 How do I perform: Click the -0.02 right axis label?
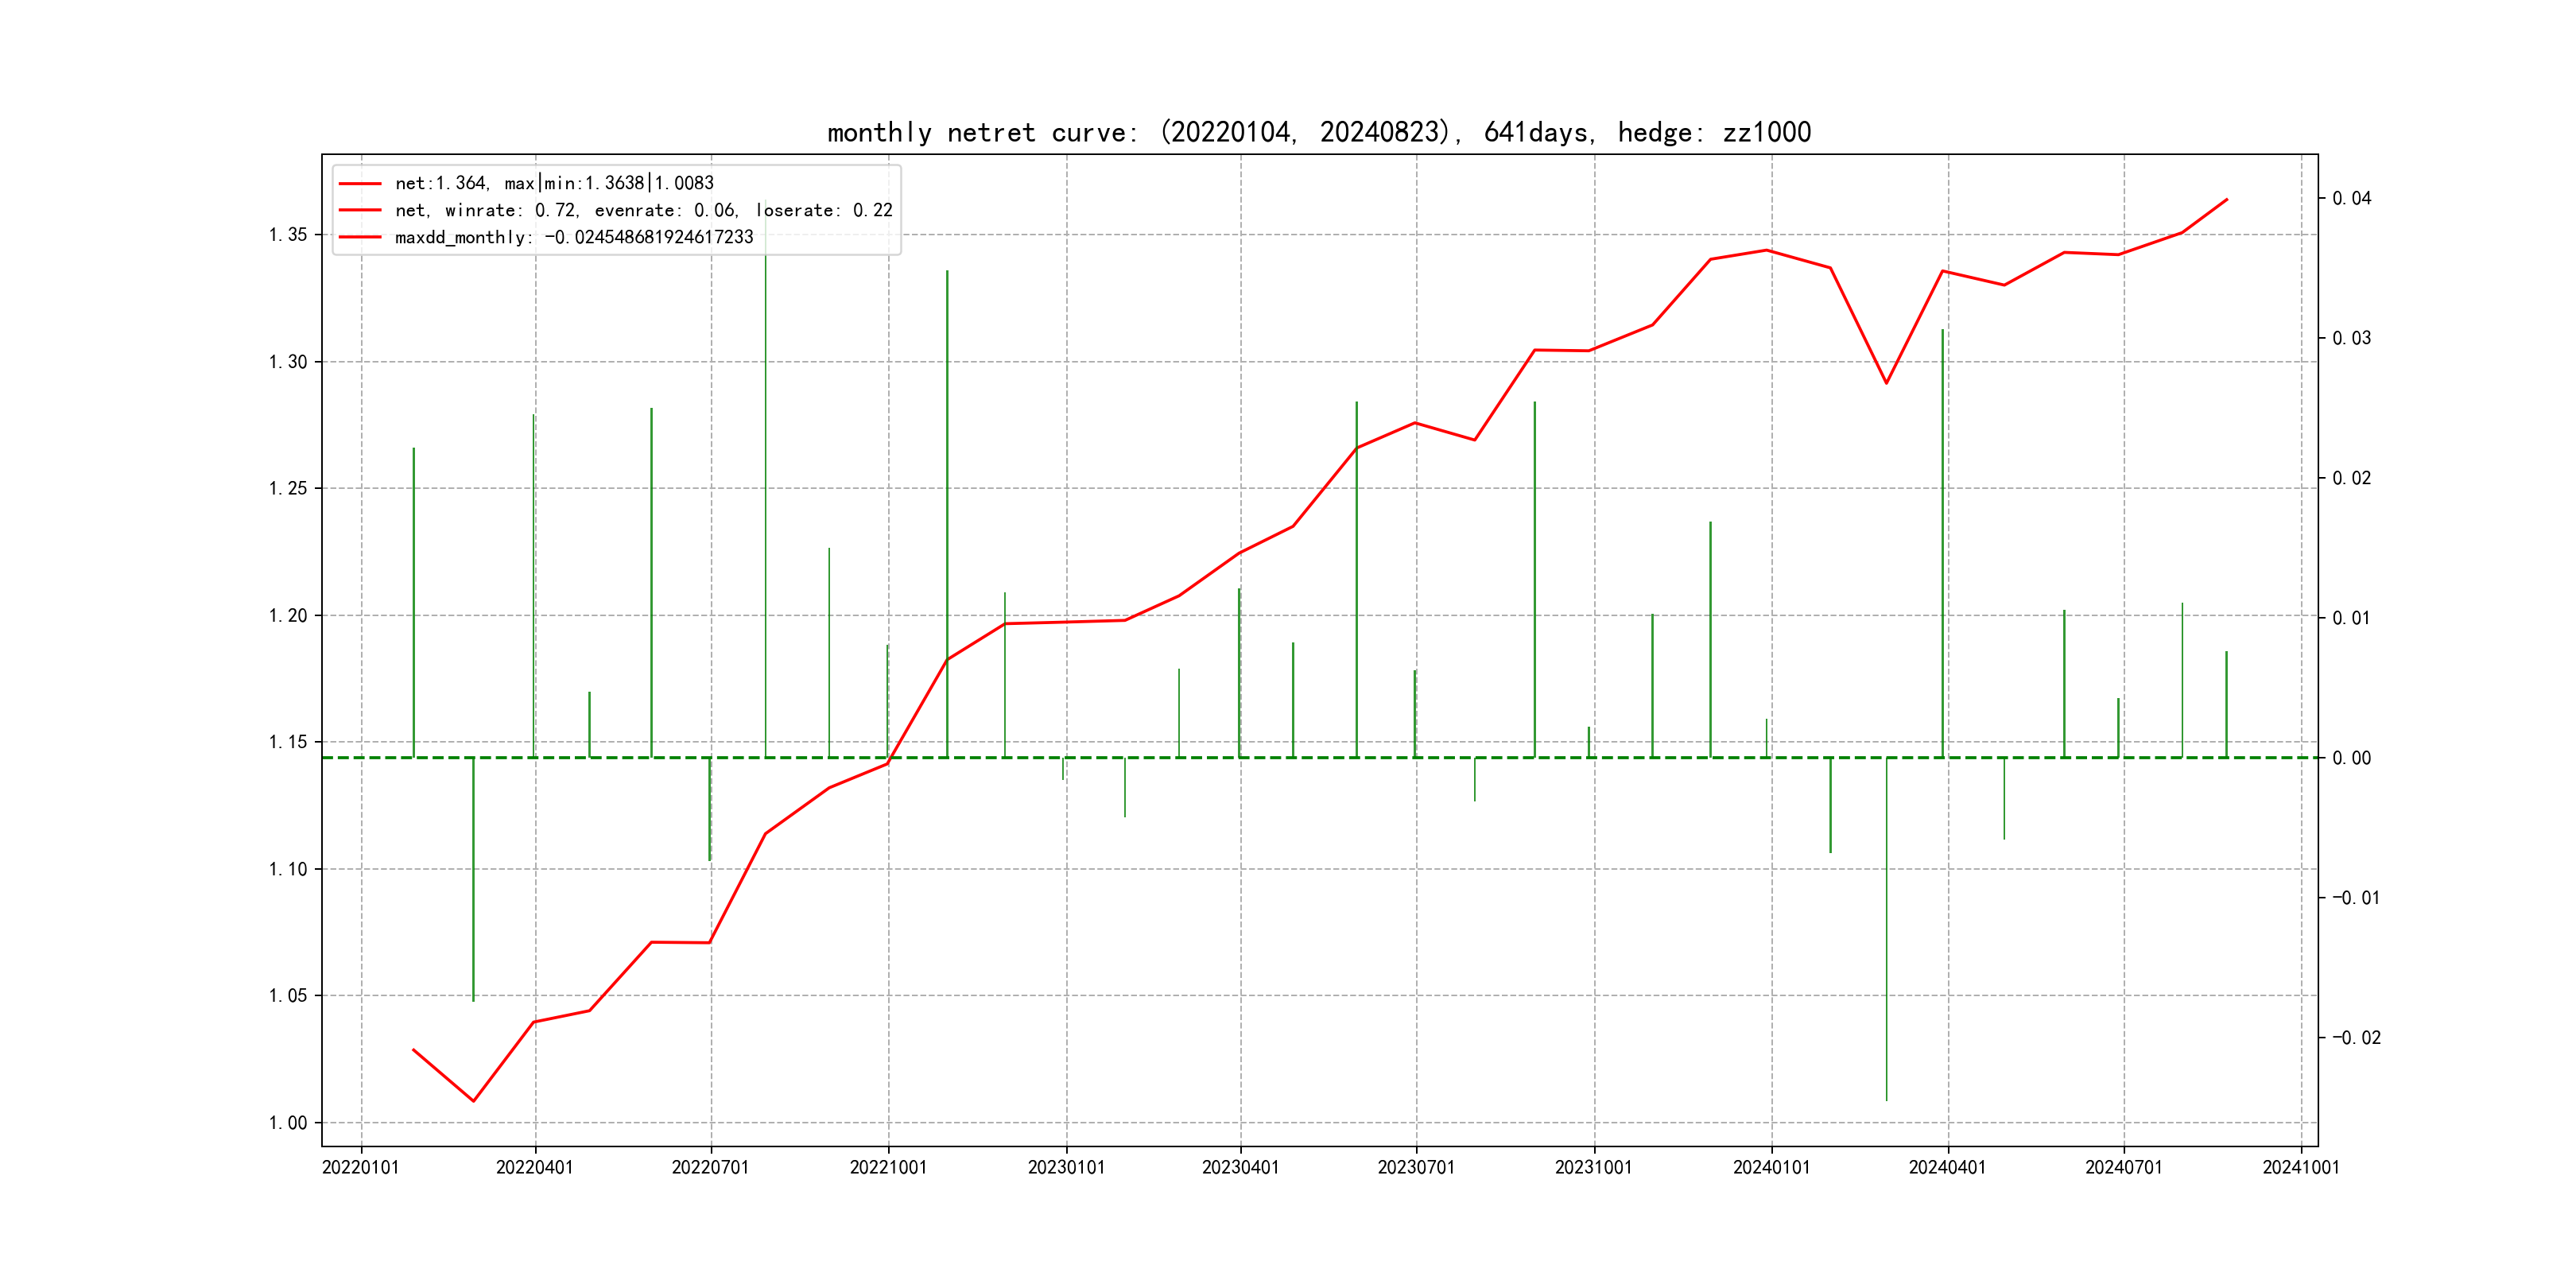tap(2356, 1038)
